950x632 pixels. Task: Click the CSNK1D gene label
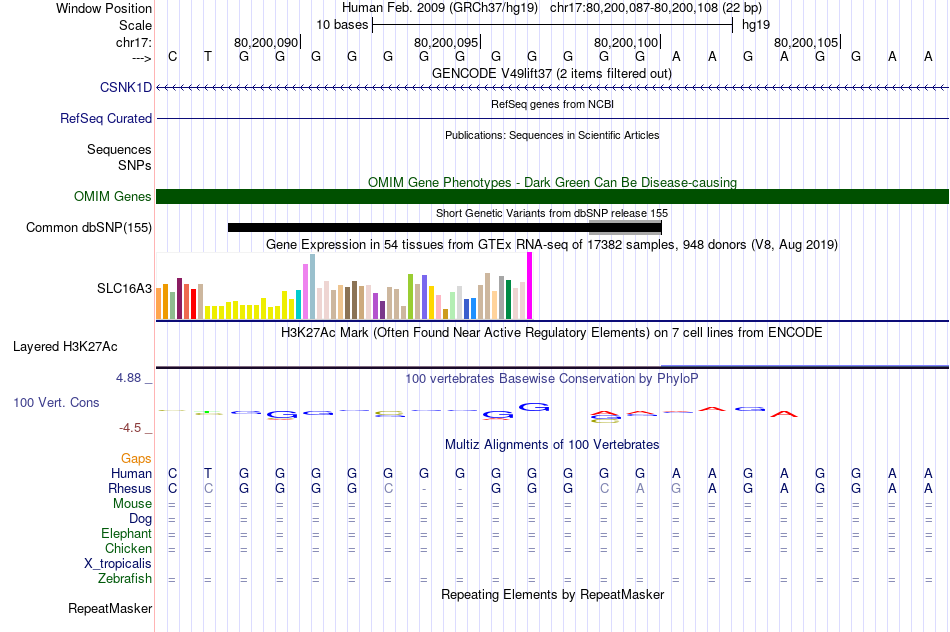125,88
